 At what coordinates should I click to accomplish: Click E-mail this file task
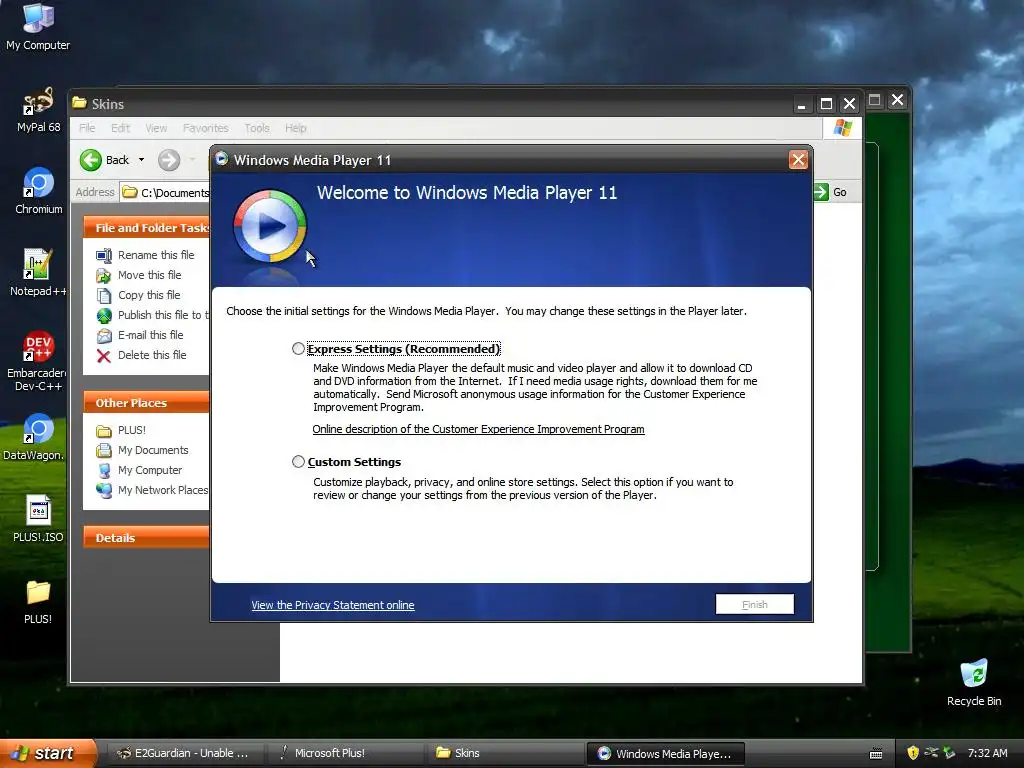coord(150,335)
